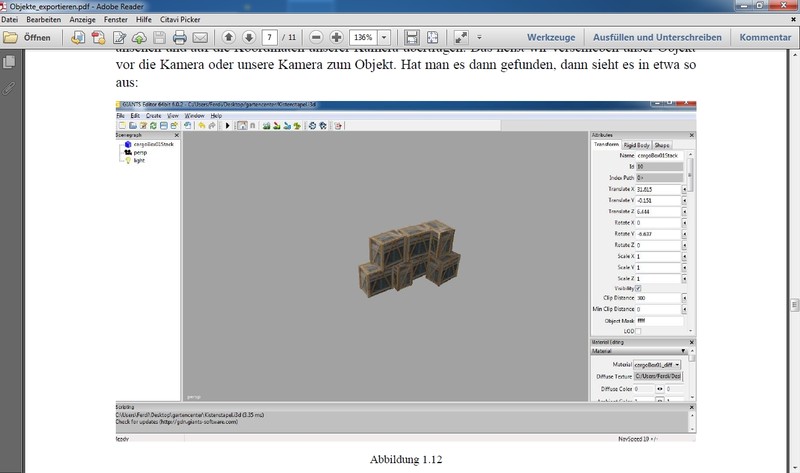
Task: Click the Öffnen folder button
Action: click(27, 38)
